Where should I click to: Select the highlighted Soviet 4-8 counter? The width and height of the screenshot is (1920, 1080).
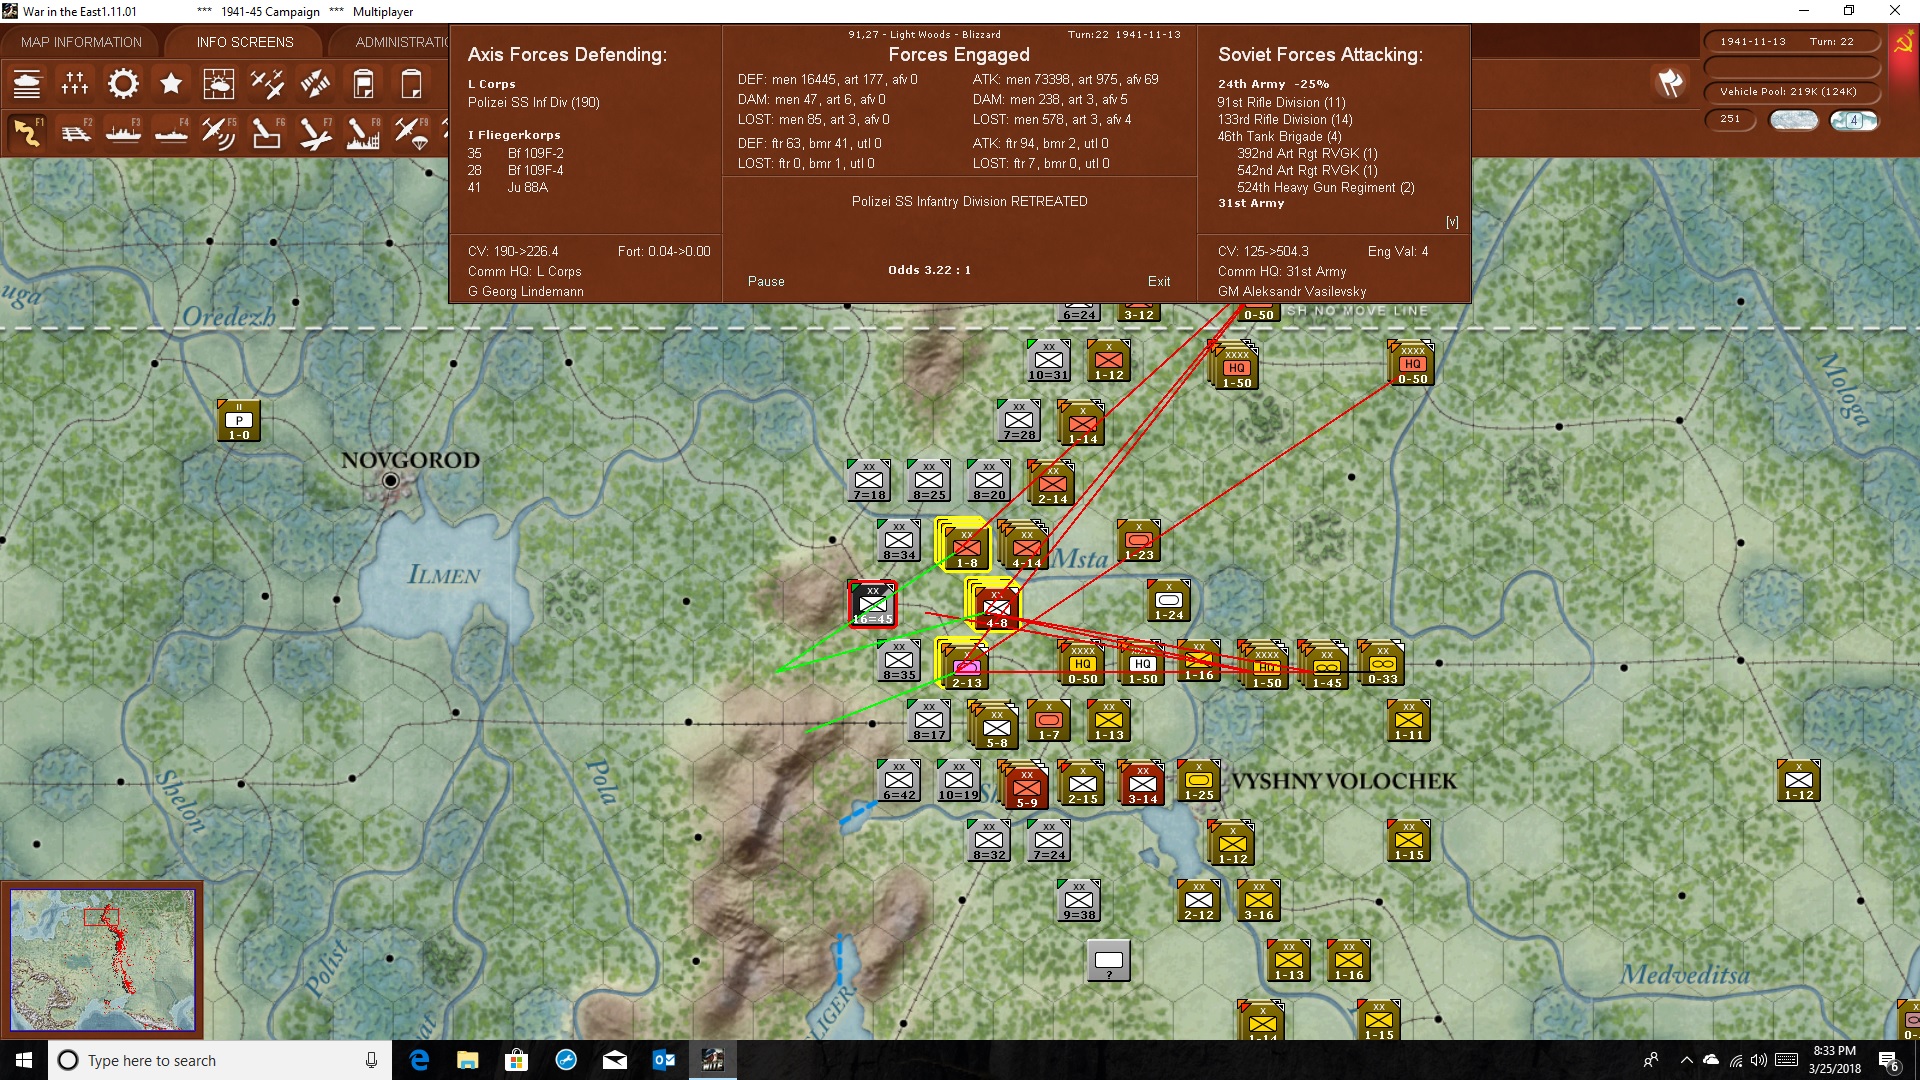pyautogui.click(x=997, y=607)
